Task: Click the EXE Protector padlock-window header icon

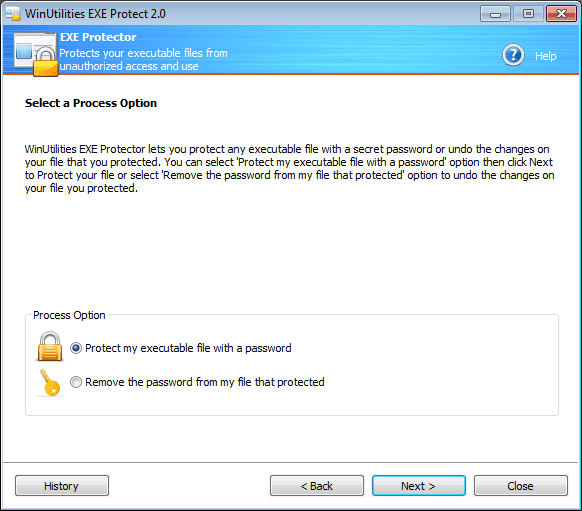Action: coord(36,54)
